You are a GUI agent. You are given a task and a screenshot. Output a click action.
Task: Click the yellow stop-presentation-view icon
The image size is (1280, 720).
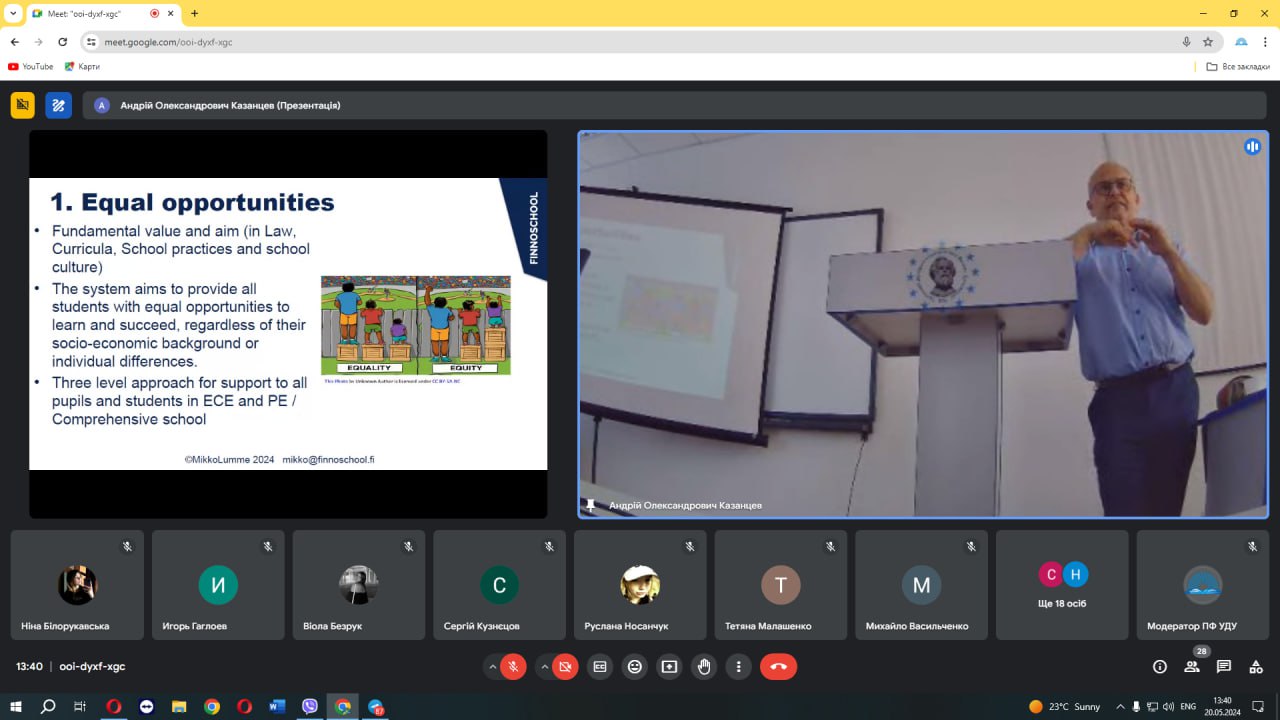coord(22,105)
